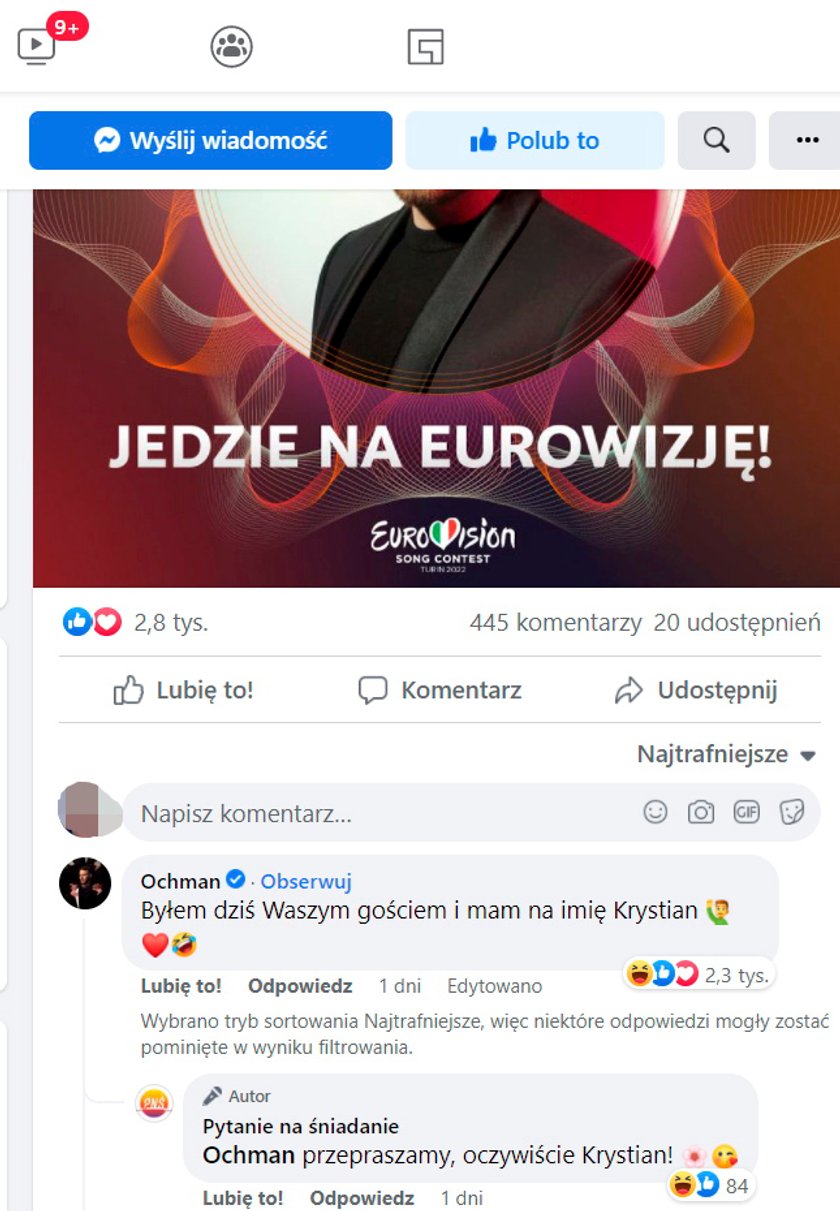This screenshot has height=1211, width=840.
Task: Toggle Lubię to! on the post
Action: pos(183,690)
